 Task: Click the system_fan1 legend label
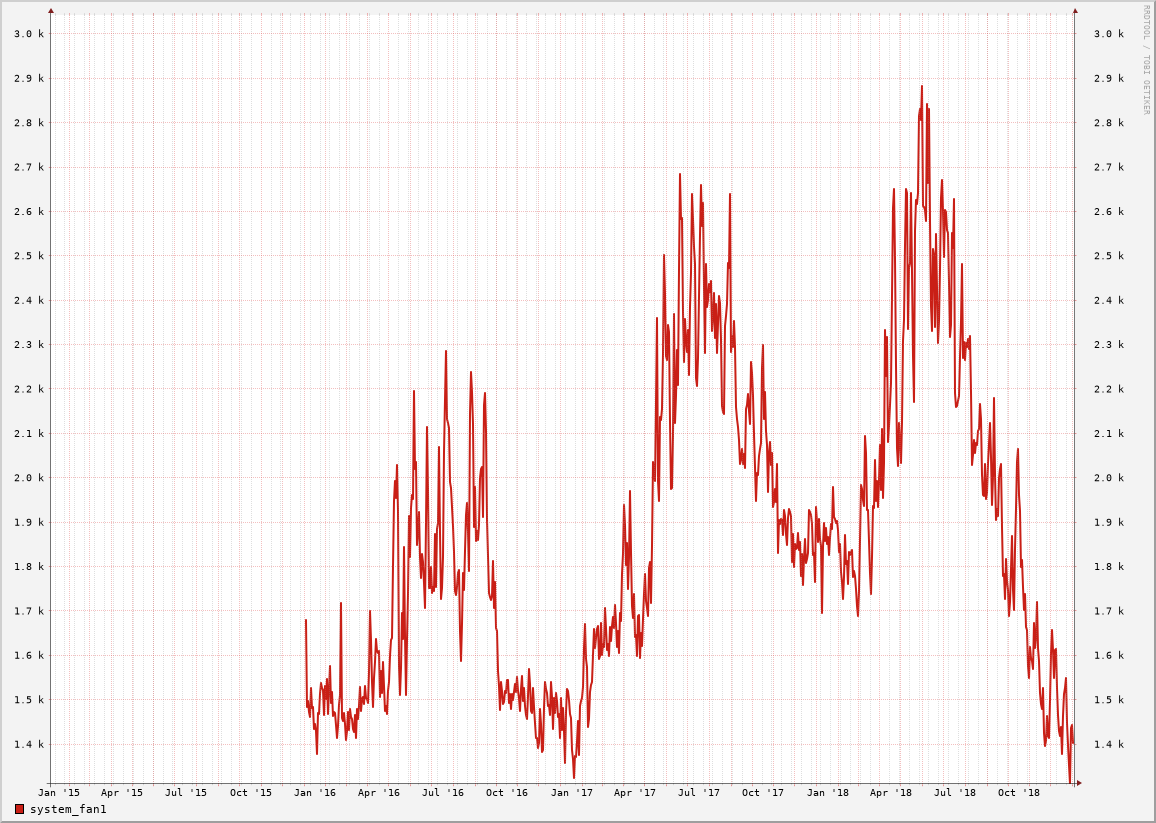coord(67,809)
